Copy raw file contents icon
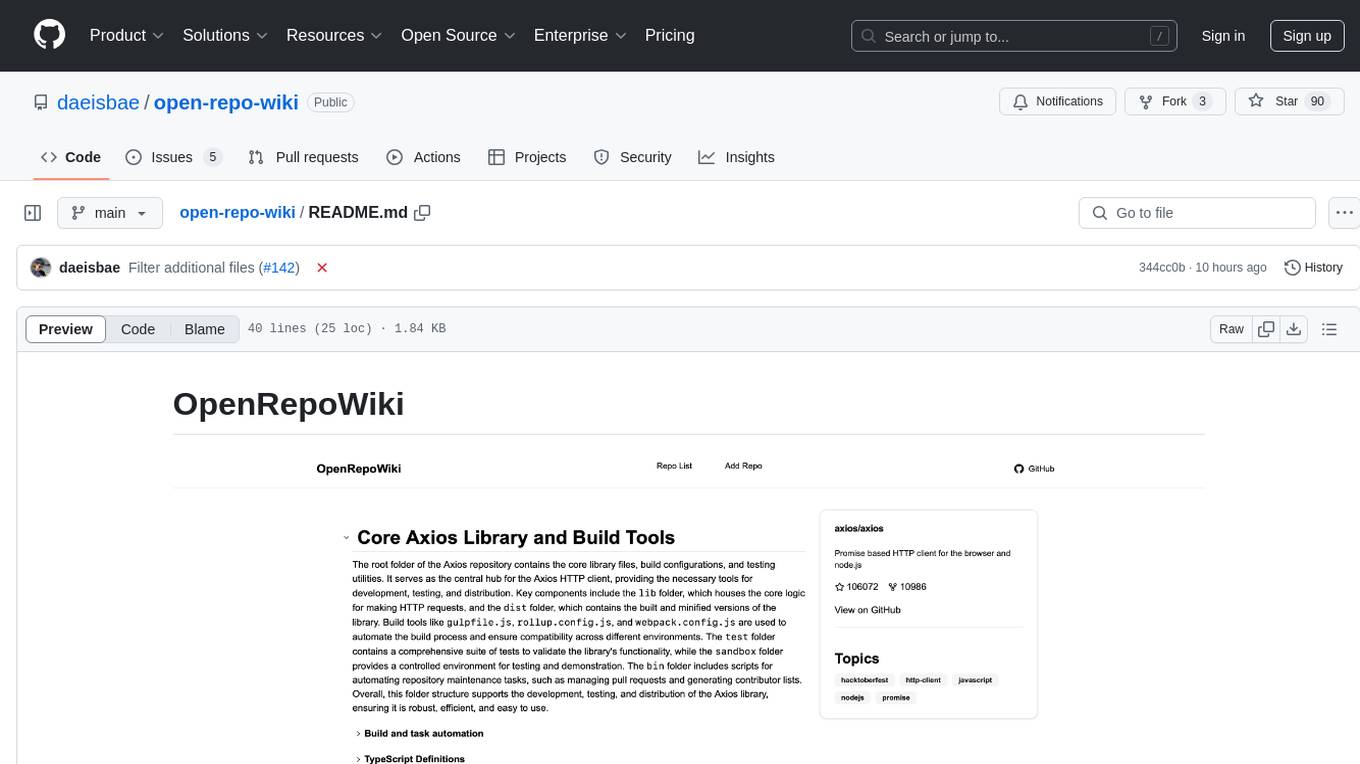Viewport: 1360px width, 764px height. click(x=1266, y=329)
